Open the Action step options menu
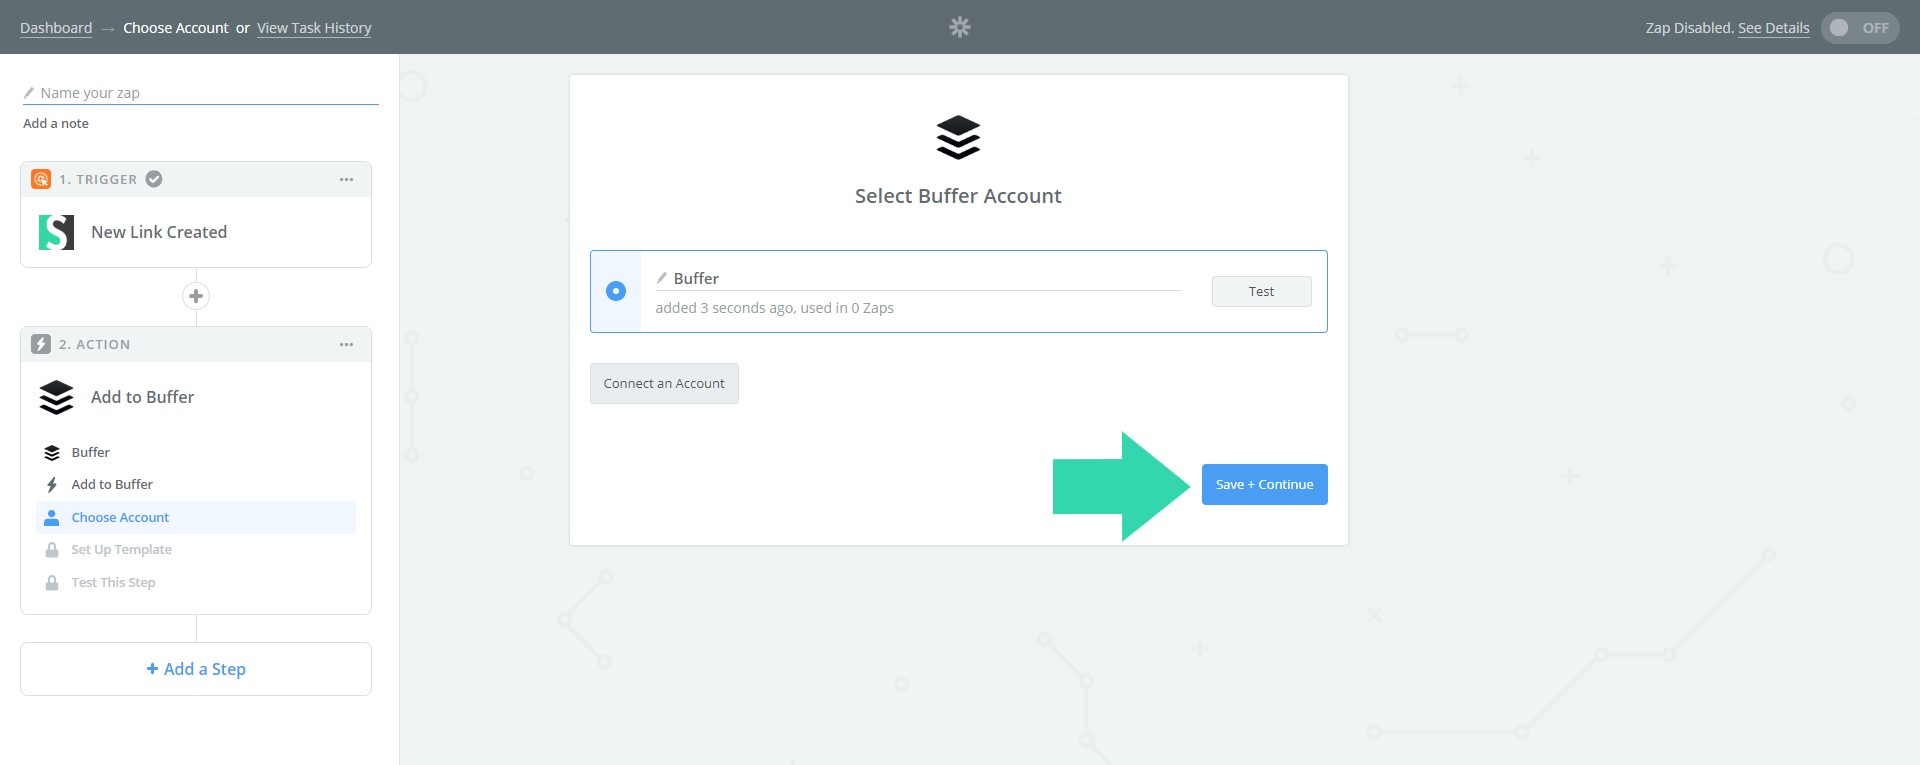1920x765 pixels. tap(346, 345)
